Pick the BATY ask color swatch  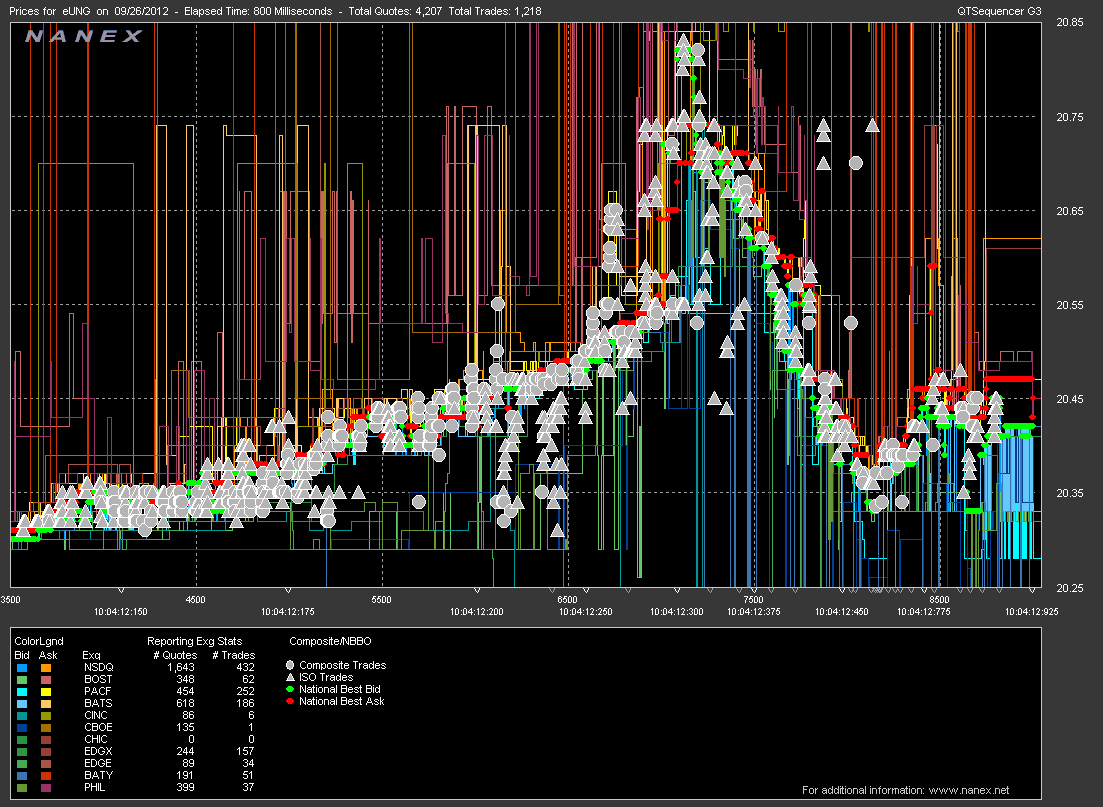click(46, 775)
